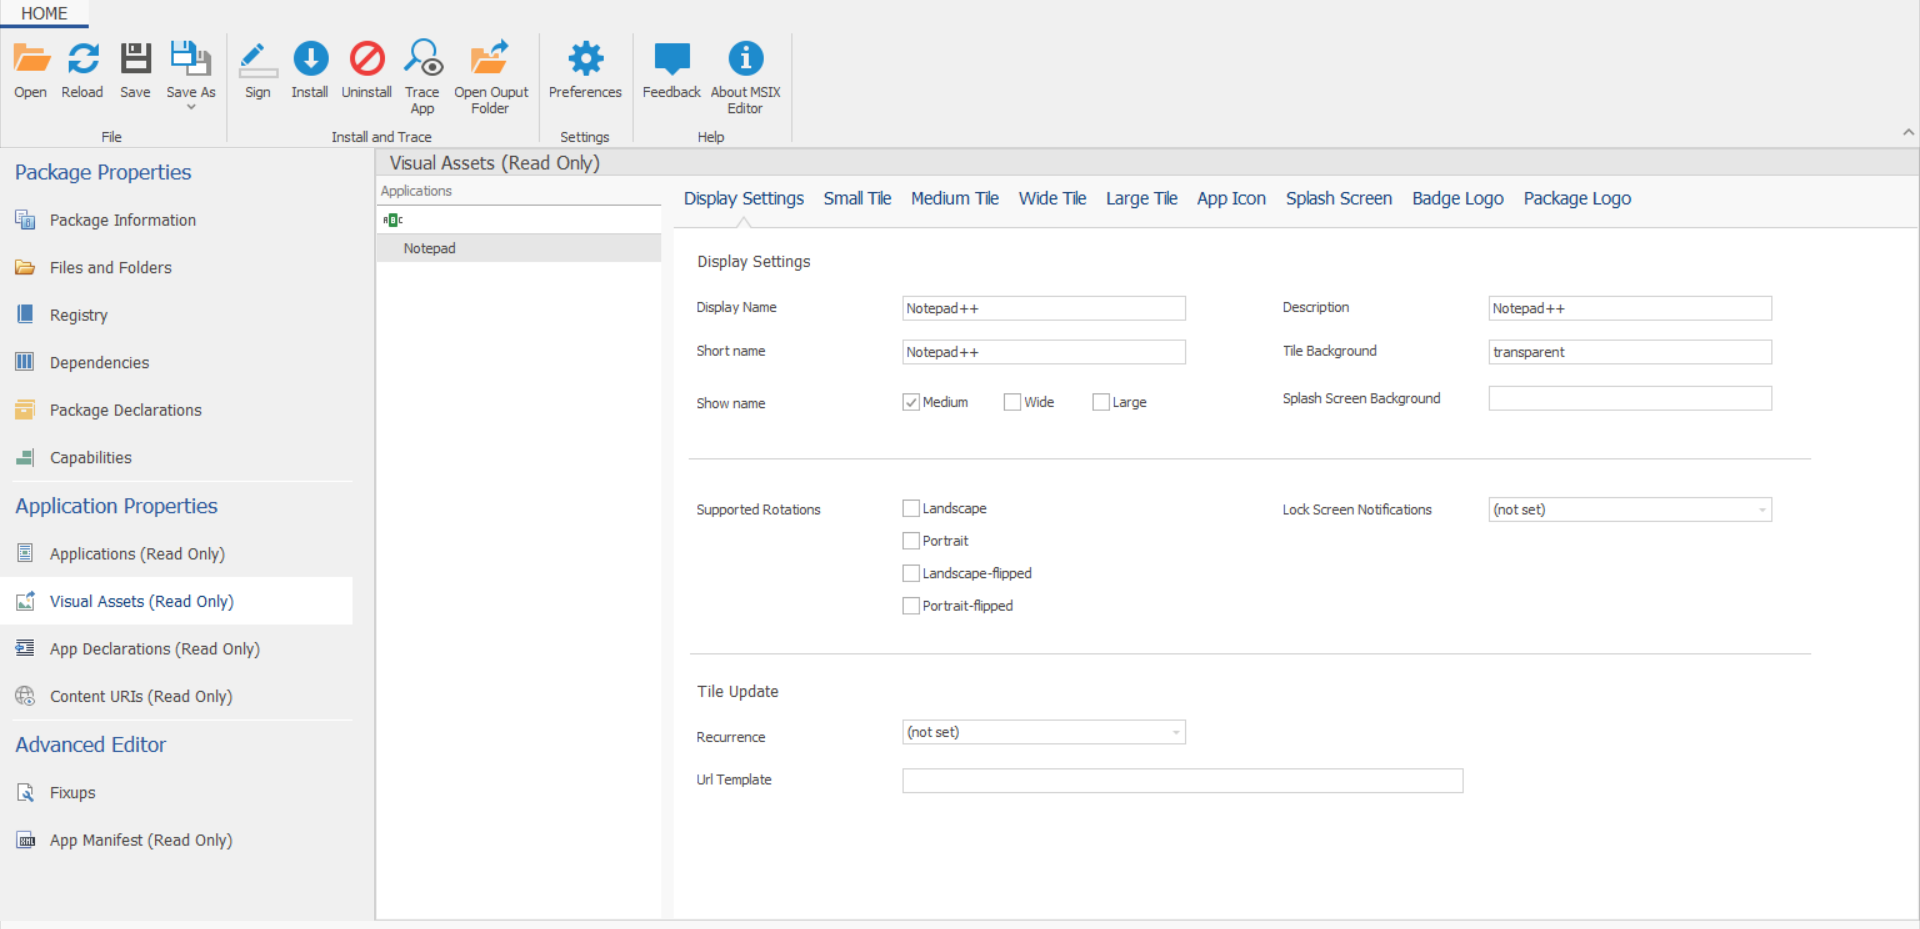This screenshot has height=929, width=1920.
Task: Select the Display Settings tab
Action: [743, 198]
